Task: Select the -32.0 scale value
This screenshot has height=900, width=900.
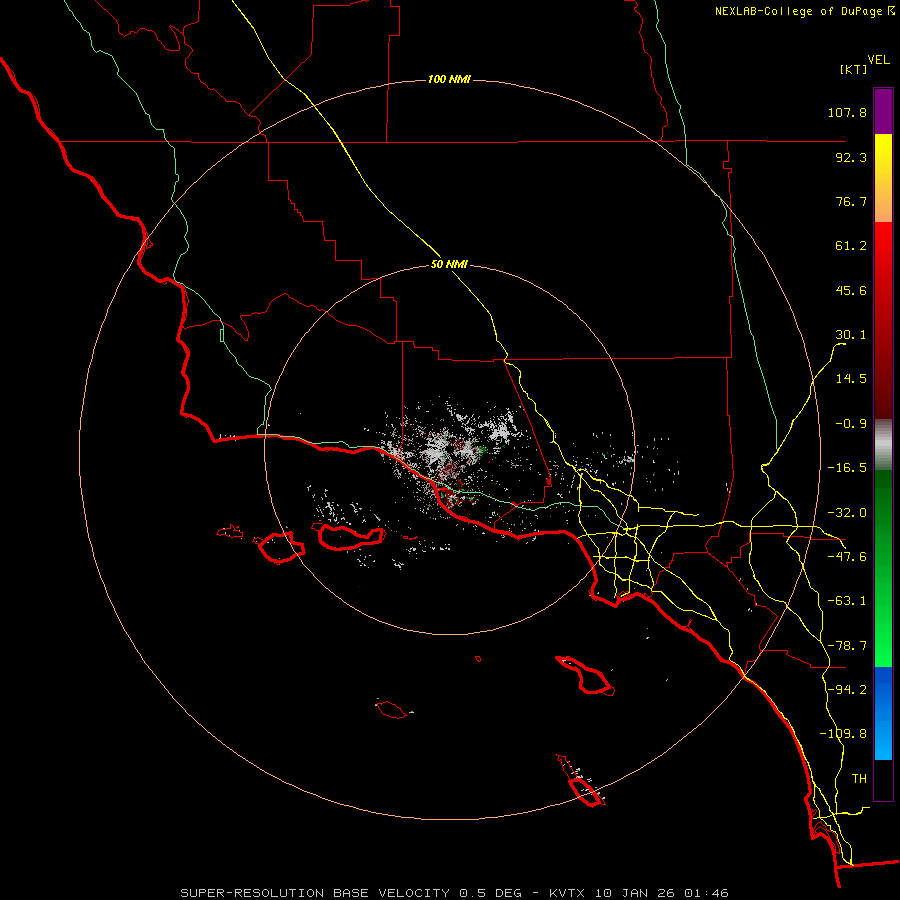Action: click(847, 513)
